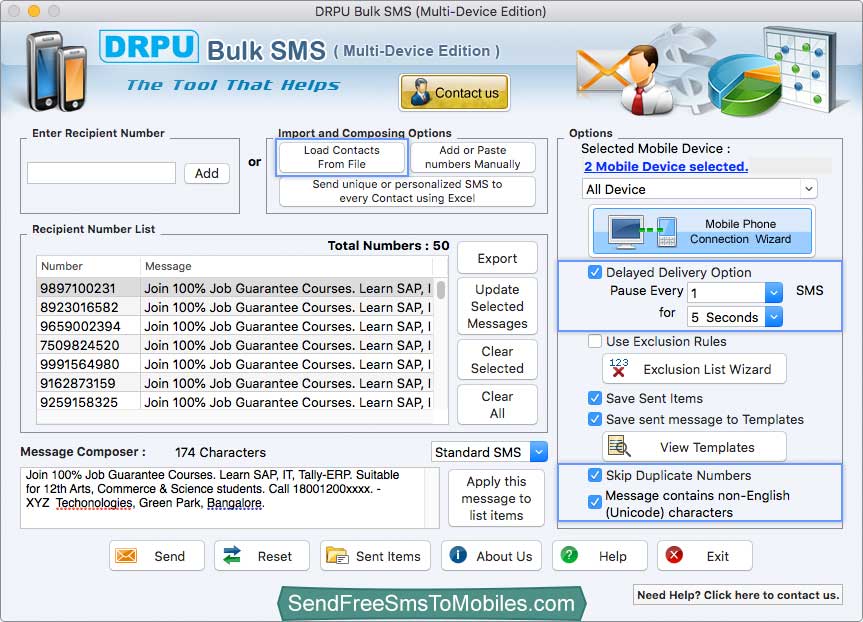
Task: Select row with number 9162873159
Action: pyautogui.click(x=235, y=383)
